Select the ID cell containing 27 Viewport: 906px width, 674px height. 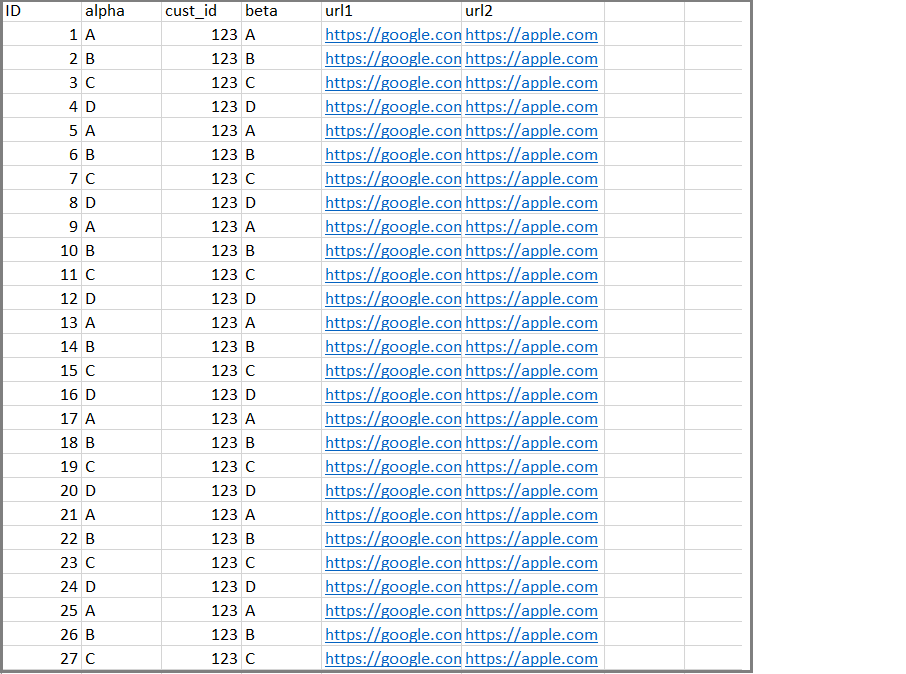click(41, 659)
